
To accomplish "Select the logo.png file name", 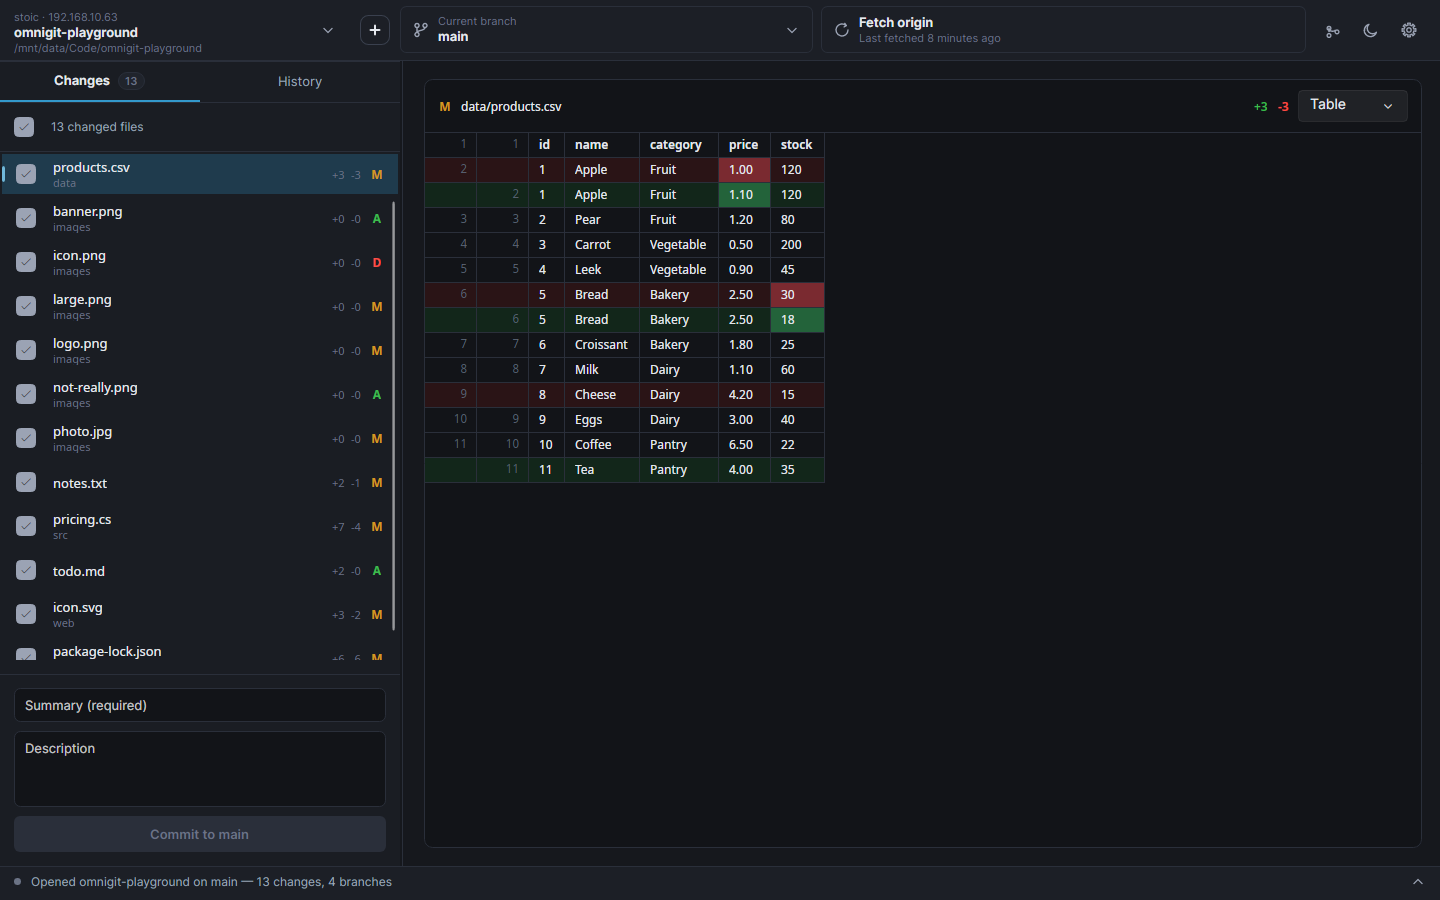I will 80,343.
